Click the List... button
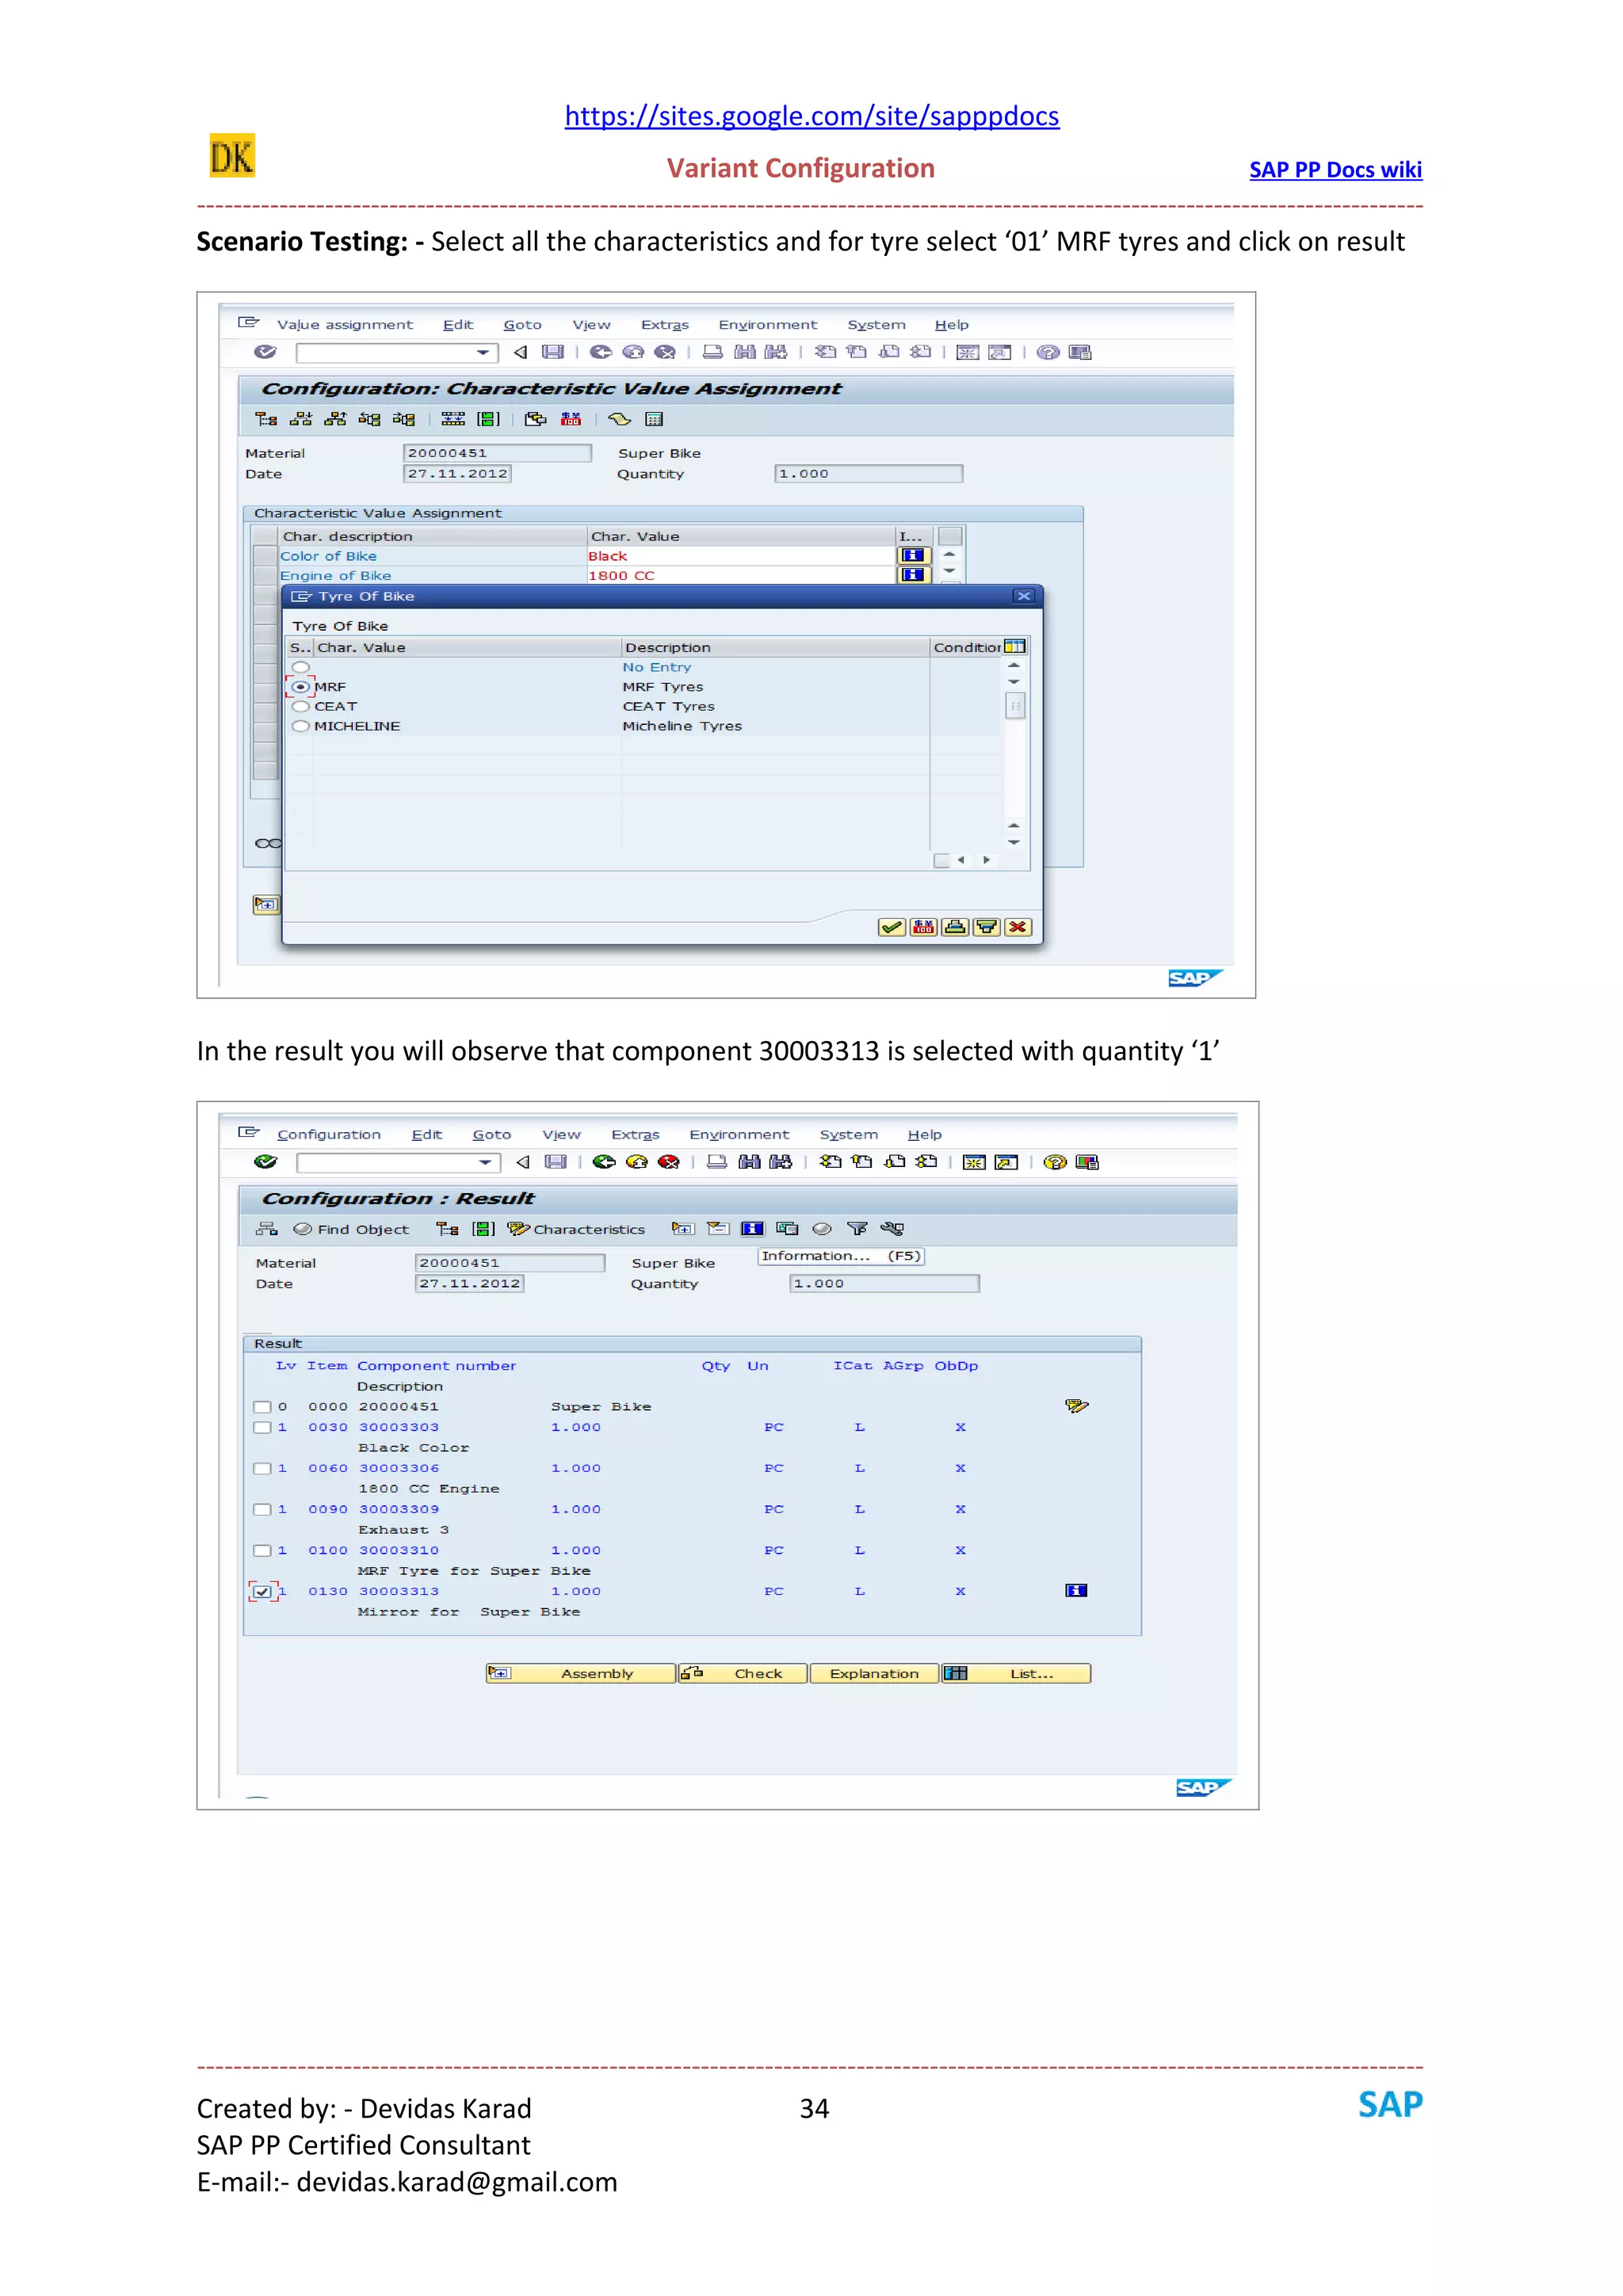 1016,1674
